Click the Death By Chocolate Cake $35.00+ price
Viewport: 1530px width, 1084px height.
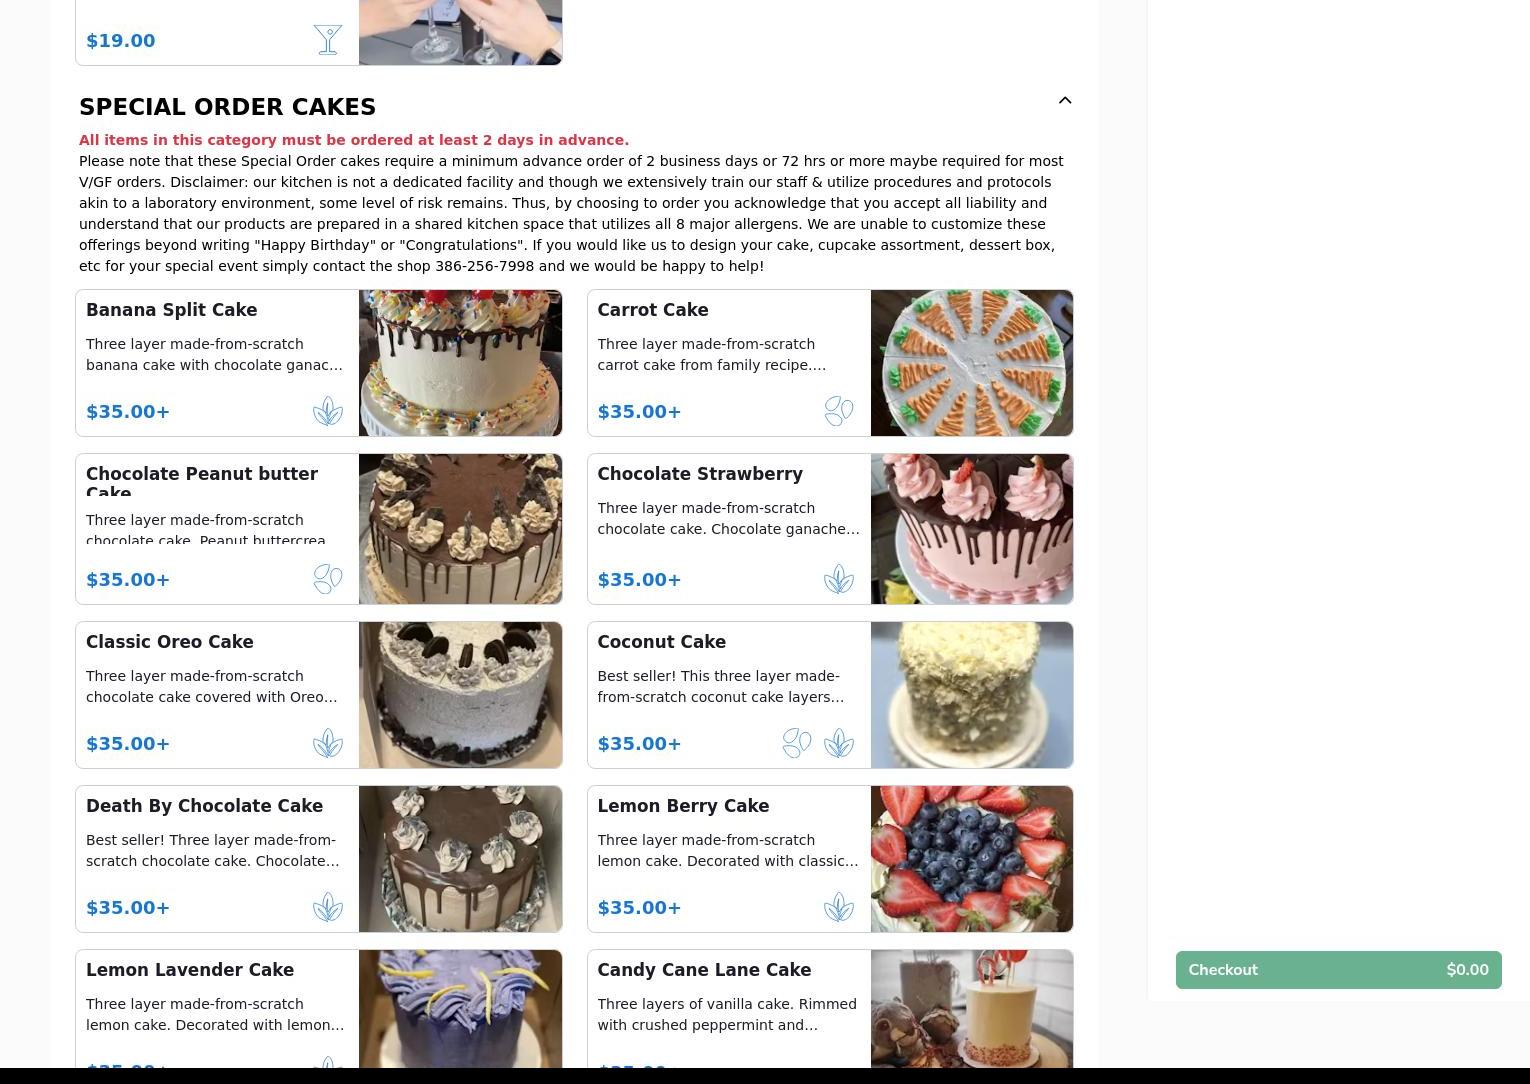coord(128,907)
